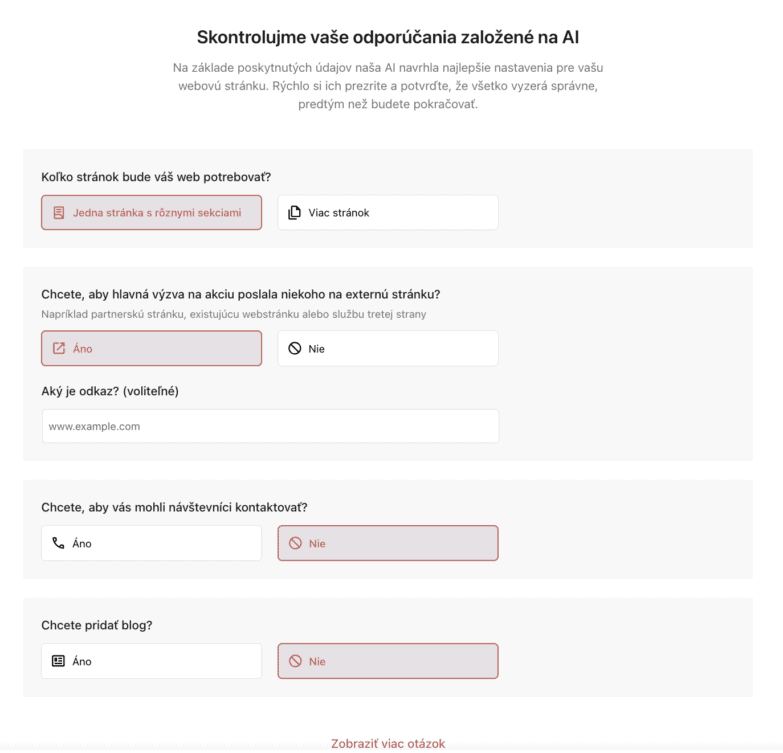Focus the www.example.com link input field
Screen dimensions: 783x753
270,426
